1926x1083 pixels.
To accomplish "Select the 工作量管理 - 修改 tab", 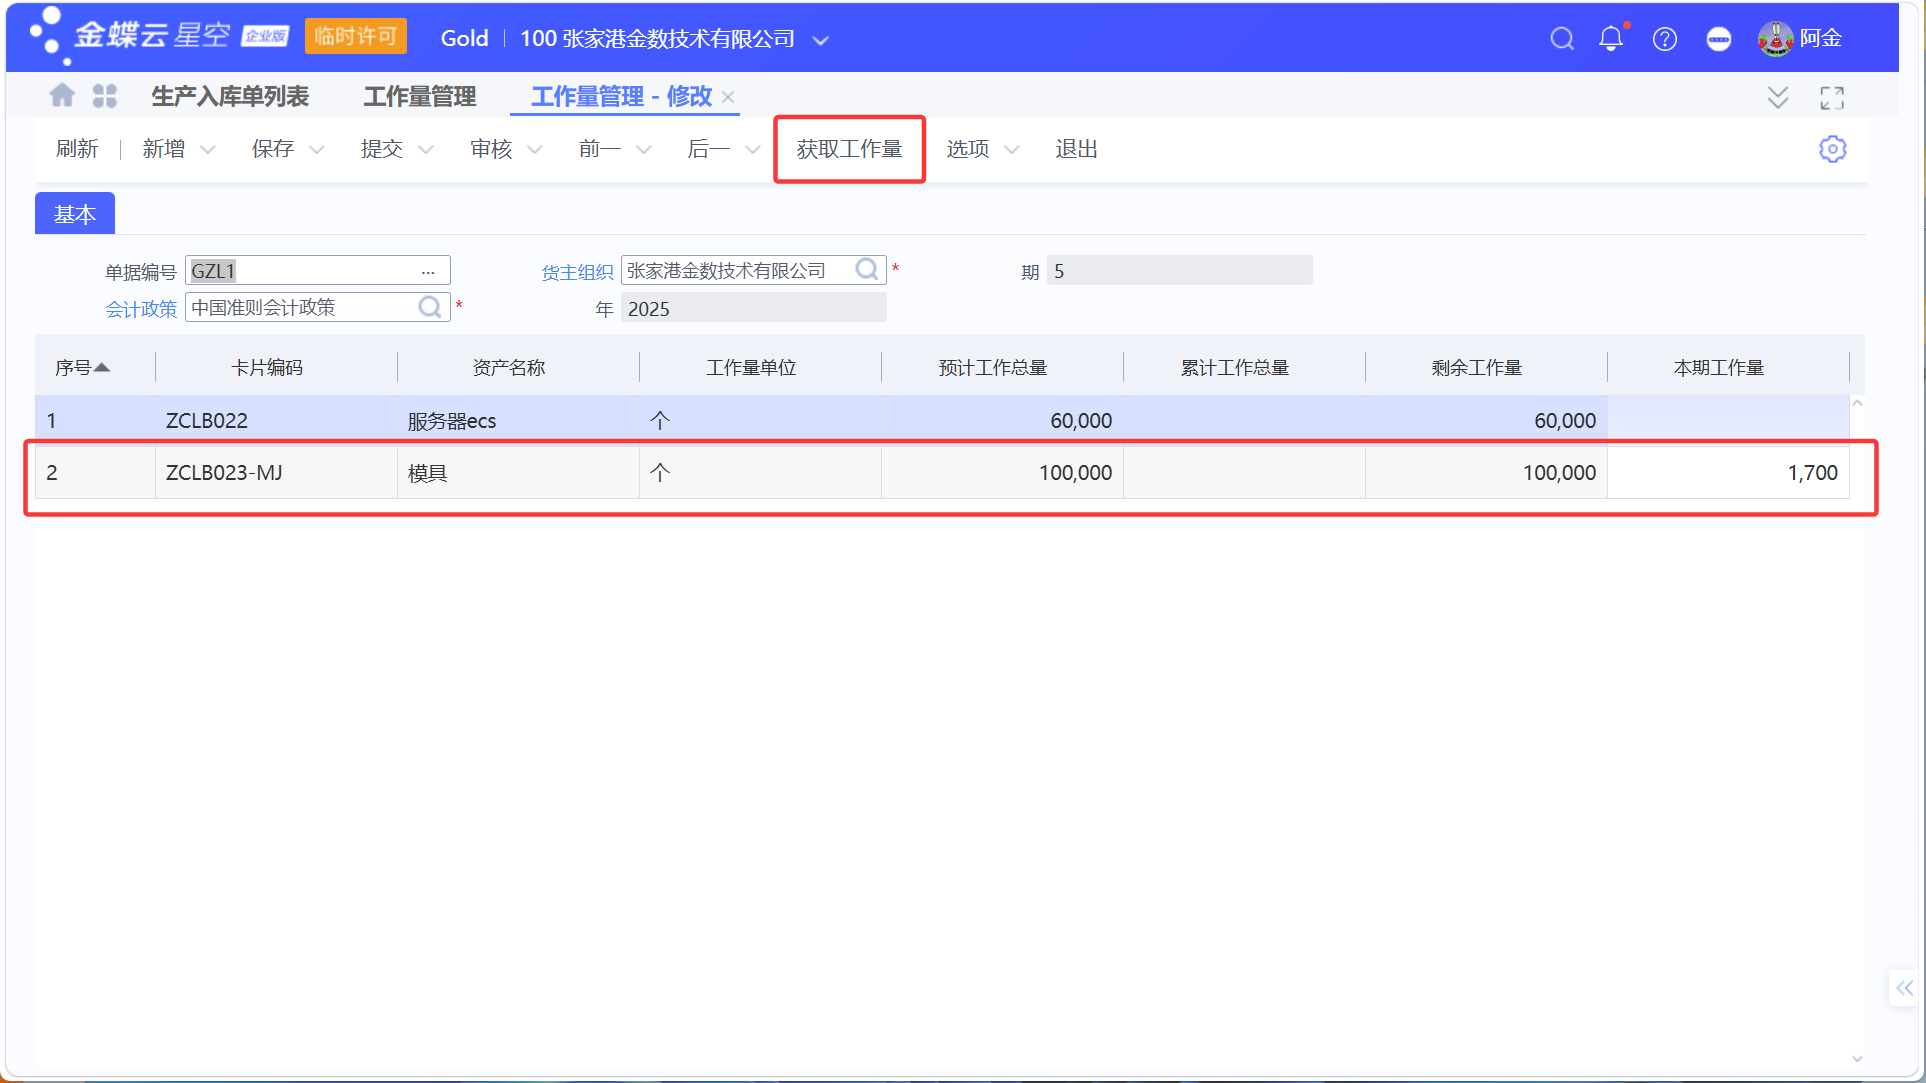I will tap(621, 97).
